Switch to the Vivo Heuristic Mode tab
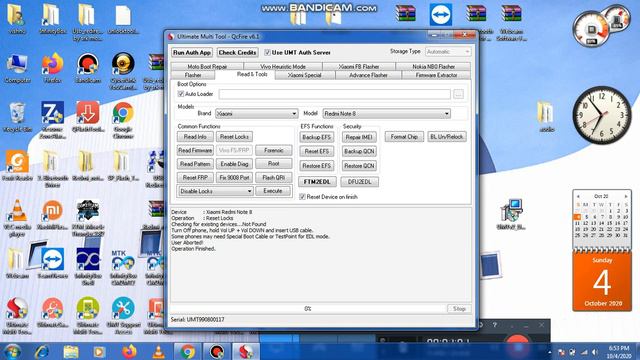640x360 pixels. [283, 67]
